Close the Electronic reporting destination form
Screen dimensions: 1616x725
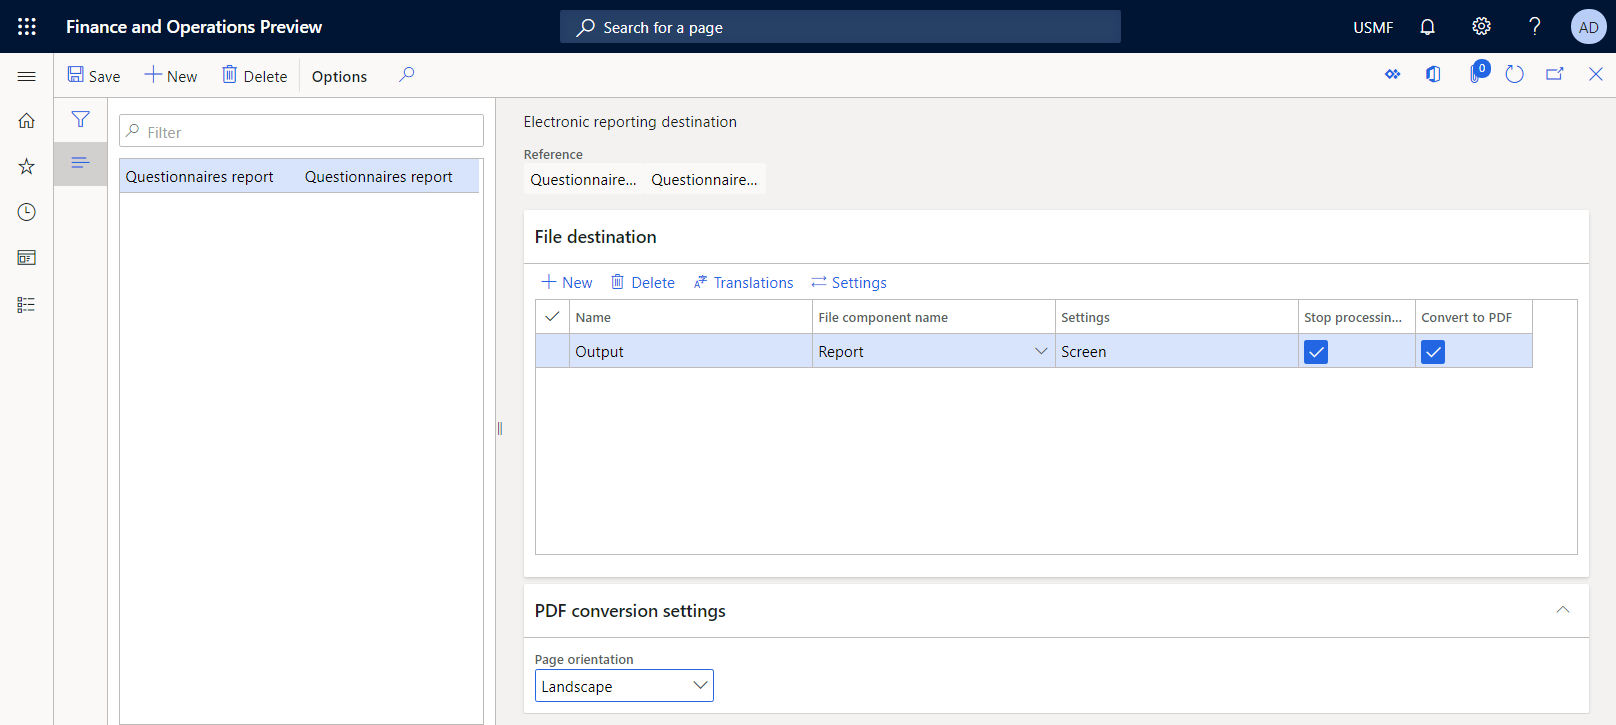pyautogui.click(x=1596, y=75)
